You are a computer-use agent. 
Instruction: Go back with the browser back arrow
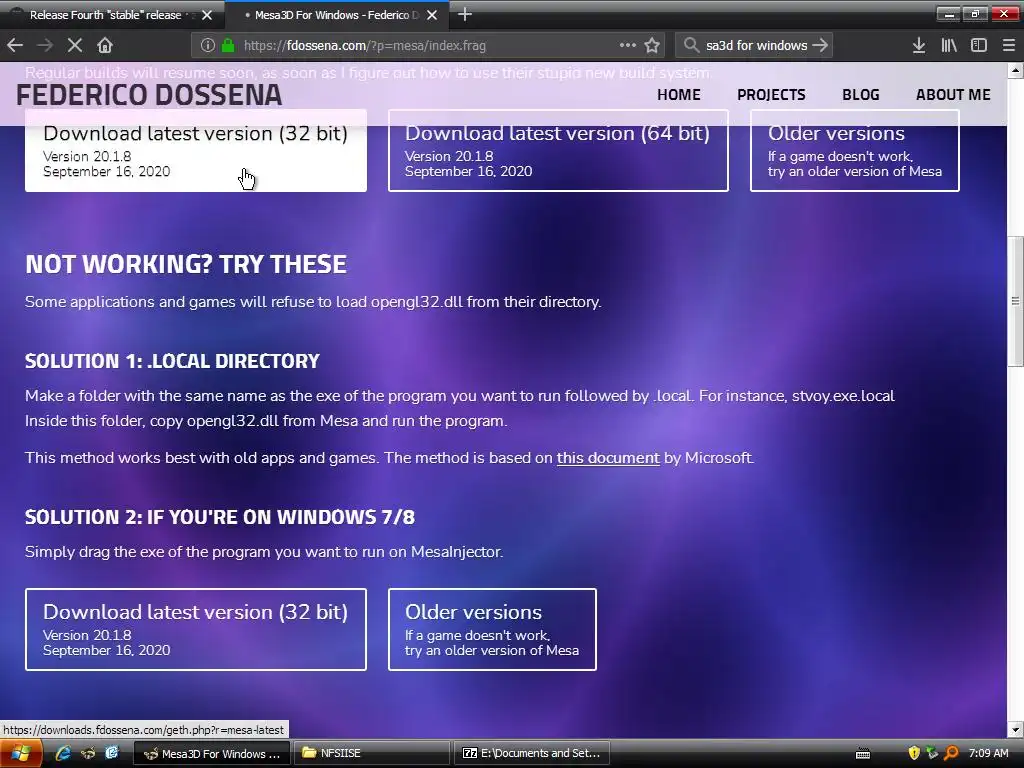[15, 45]
